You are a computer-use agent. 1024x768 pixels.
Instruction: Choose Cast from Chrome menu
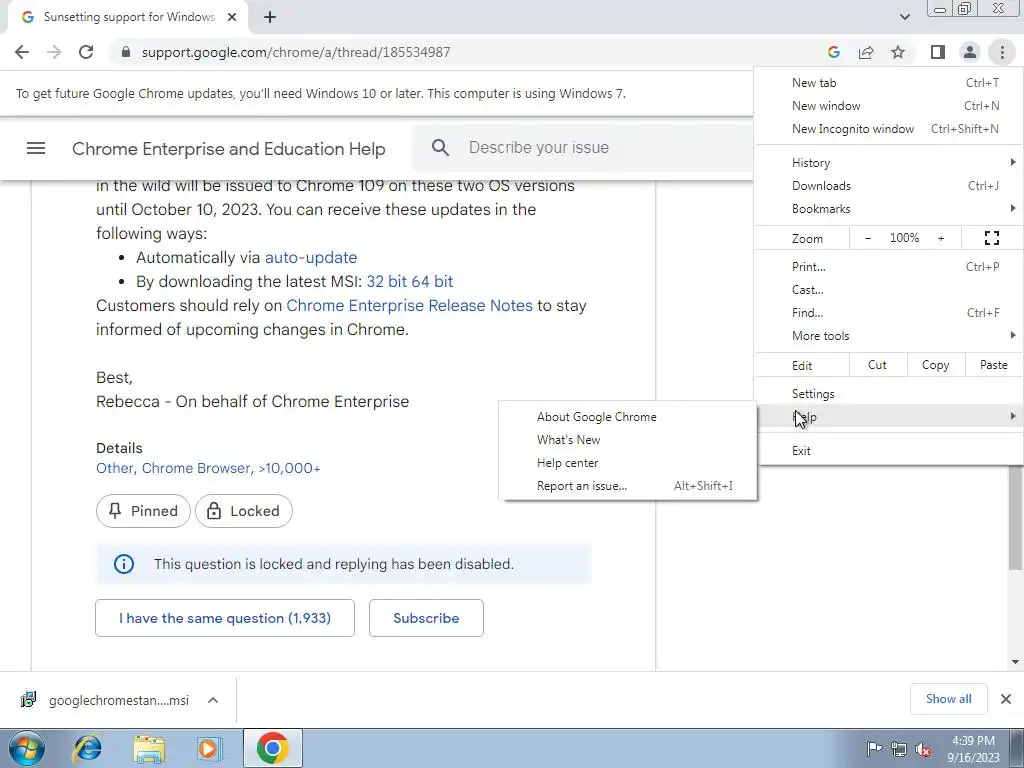[888, 289]
